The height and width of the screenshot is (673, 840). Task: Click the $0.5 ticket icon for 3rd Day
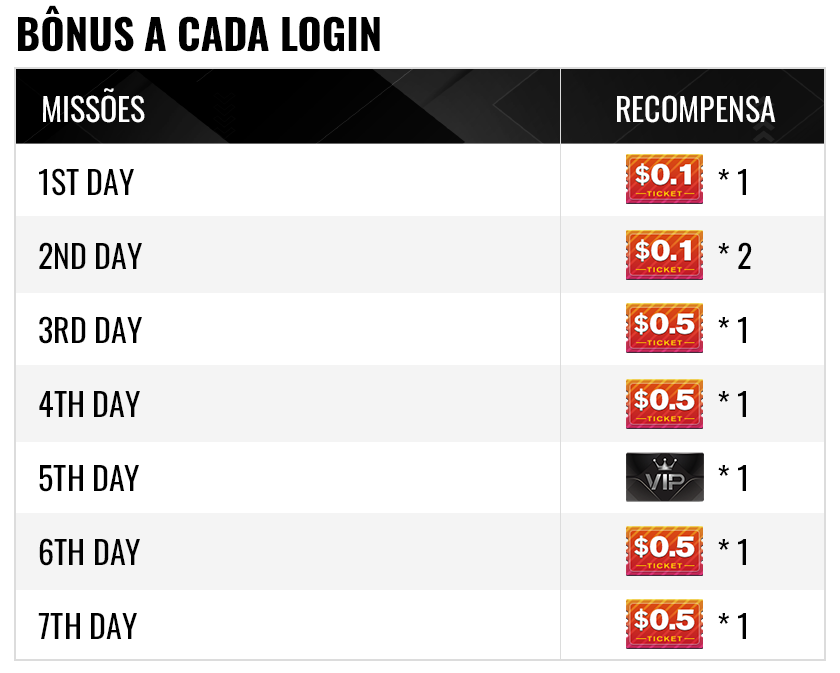[x=664, y=328]
